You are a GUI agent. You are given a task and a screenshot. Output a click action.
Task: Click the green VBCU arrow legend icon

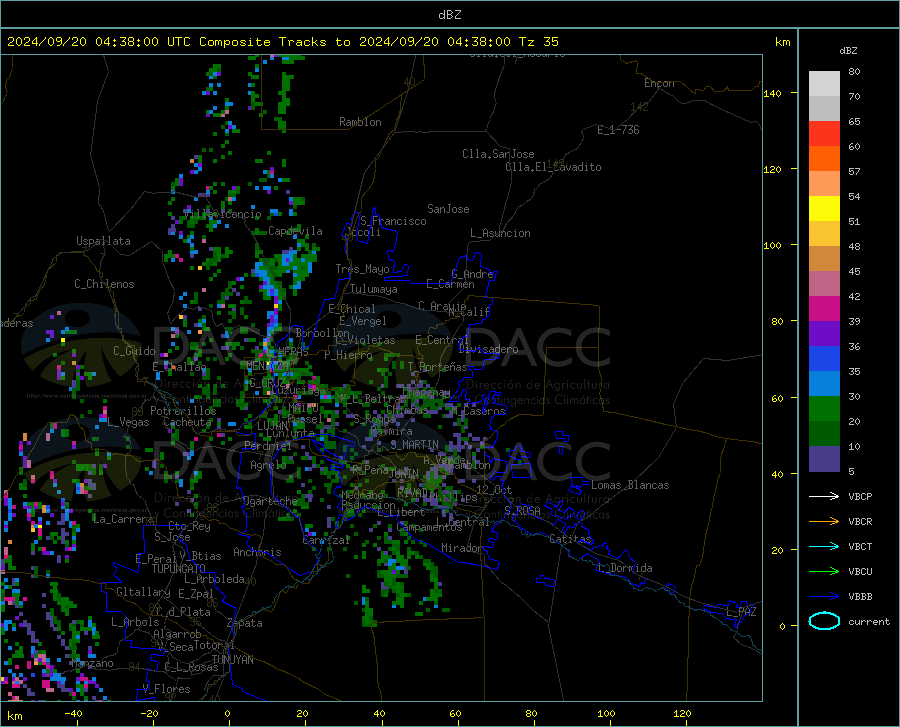coord(824,571)
